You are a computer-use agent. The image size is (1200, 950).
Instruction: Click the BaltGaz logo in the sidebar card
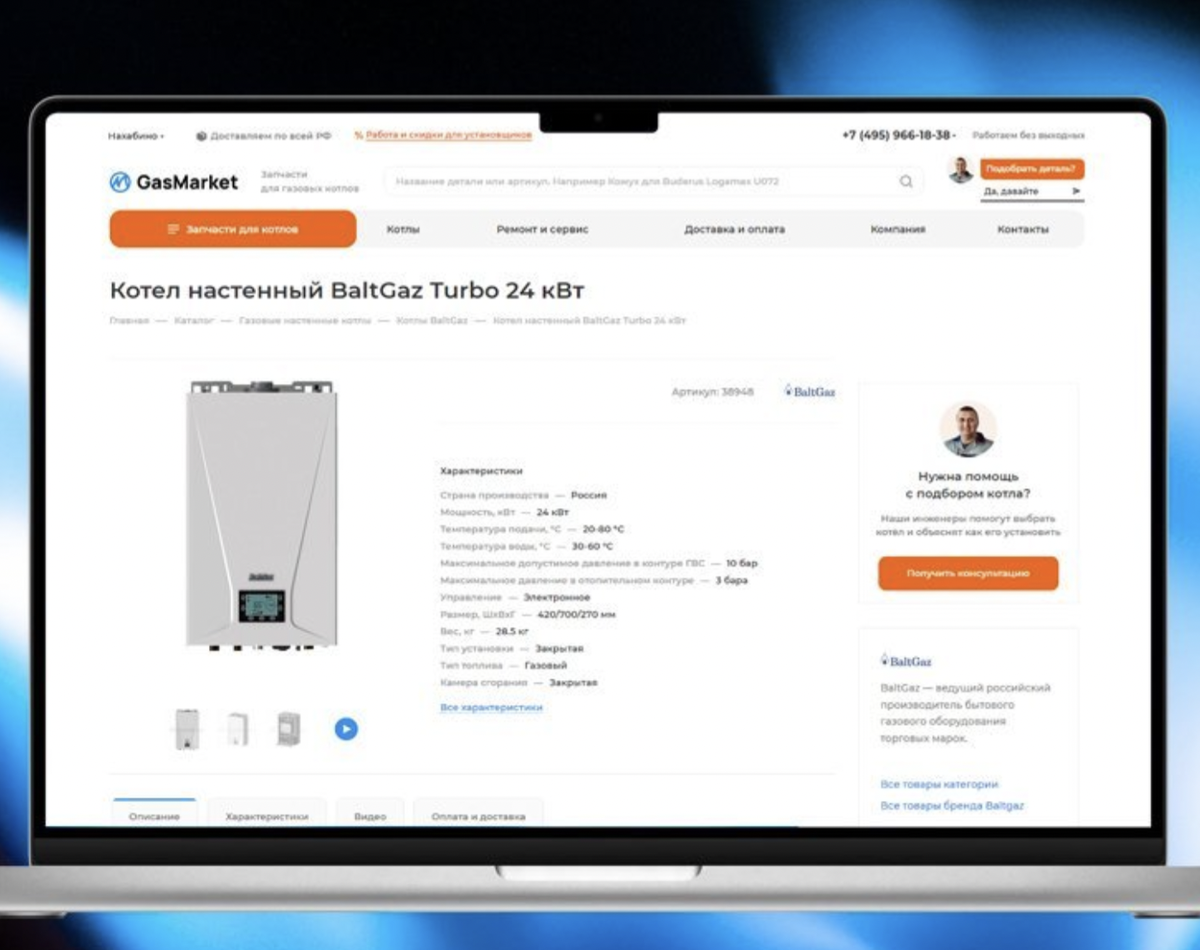[x=906, y=661]
